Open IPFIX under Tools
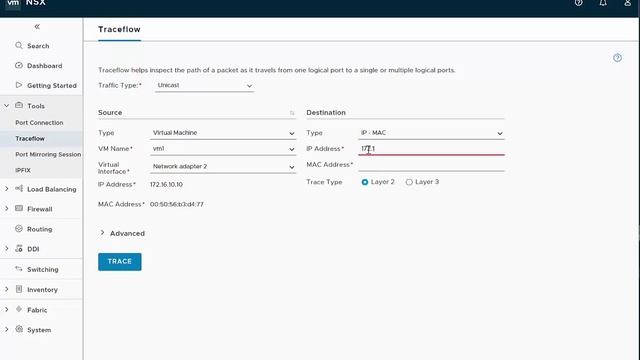Image resolution: width=640 pixels, height=360 pixels. [x=23, y=170]
